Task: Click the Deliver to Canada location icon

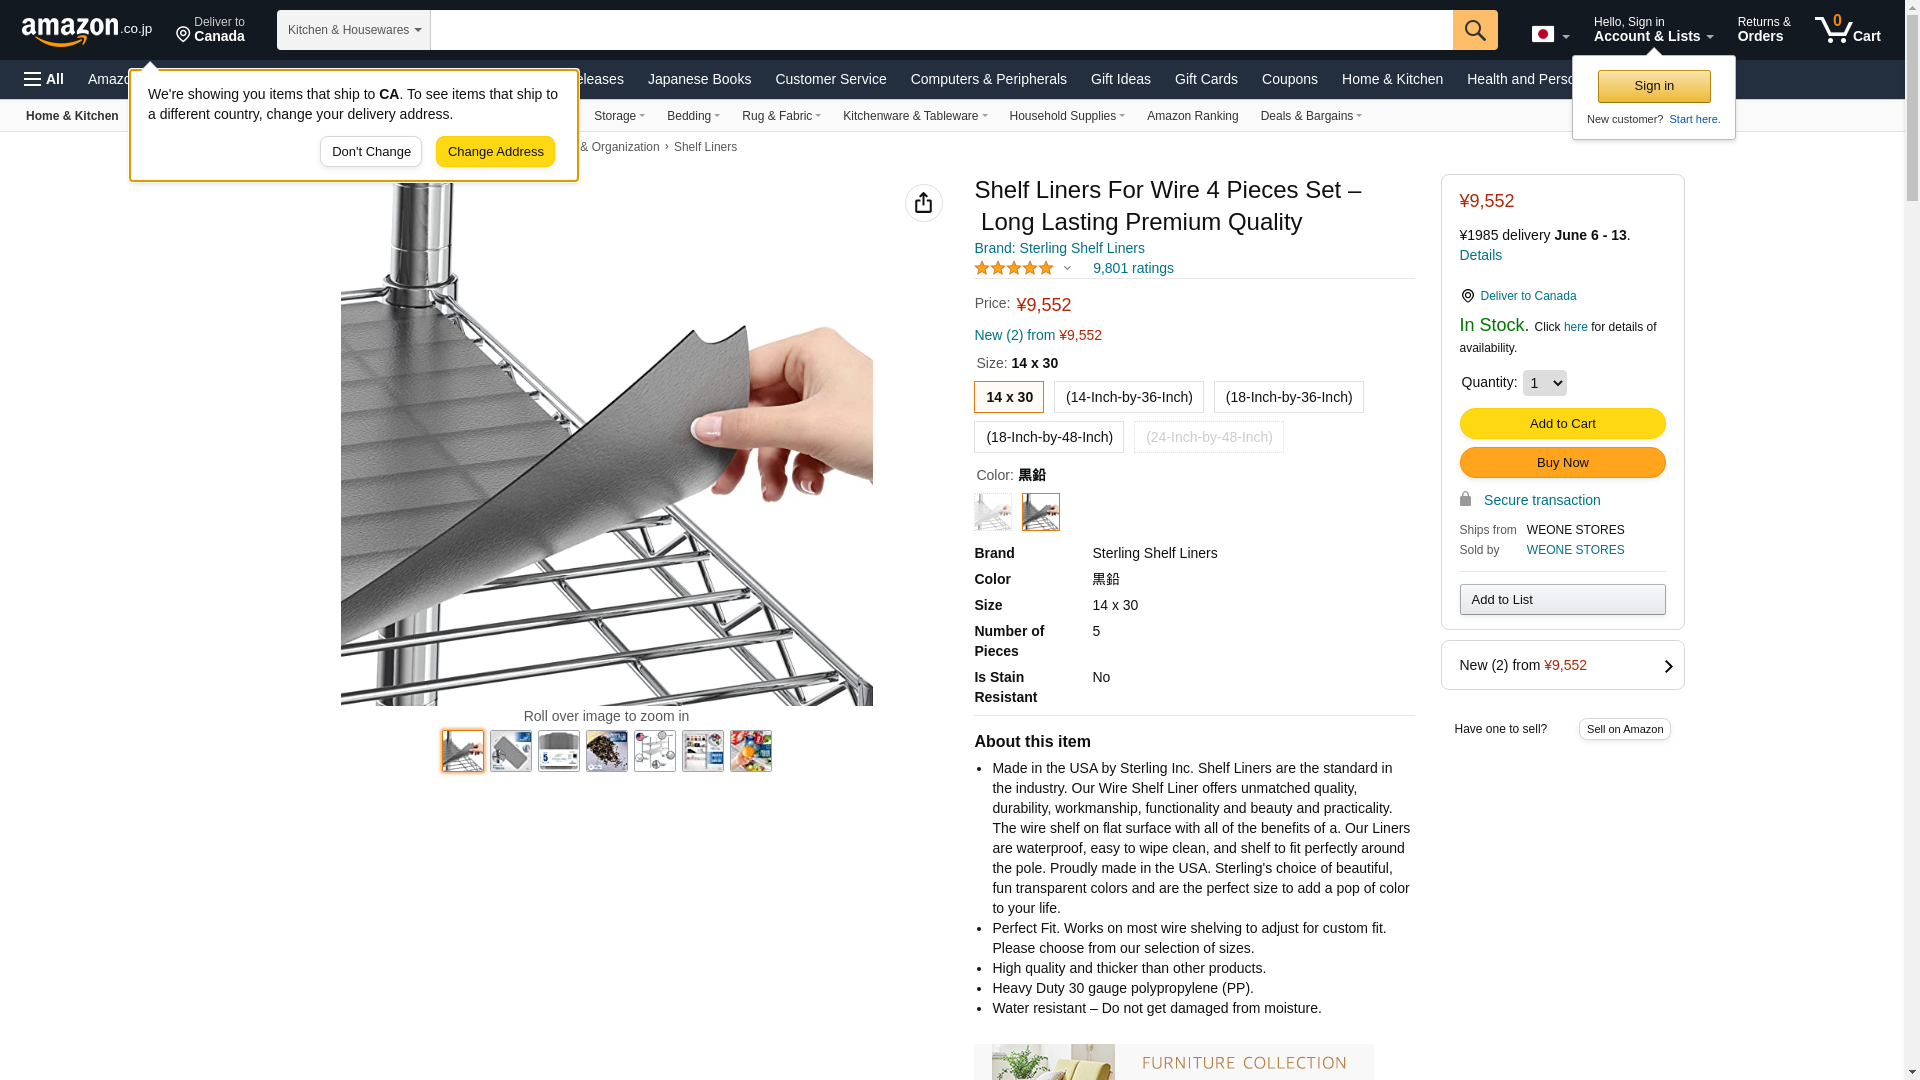Action: [1467, 296]
